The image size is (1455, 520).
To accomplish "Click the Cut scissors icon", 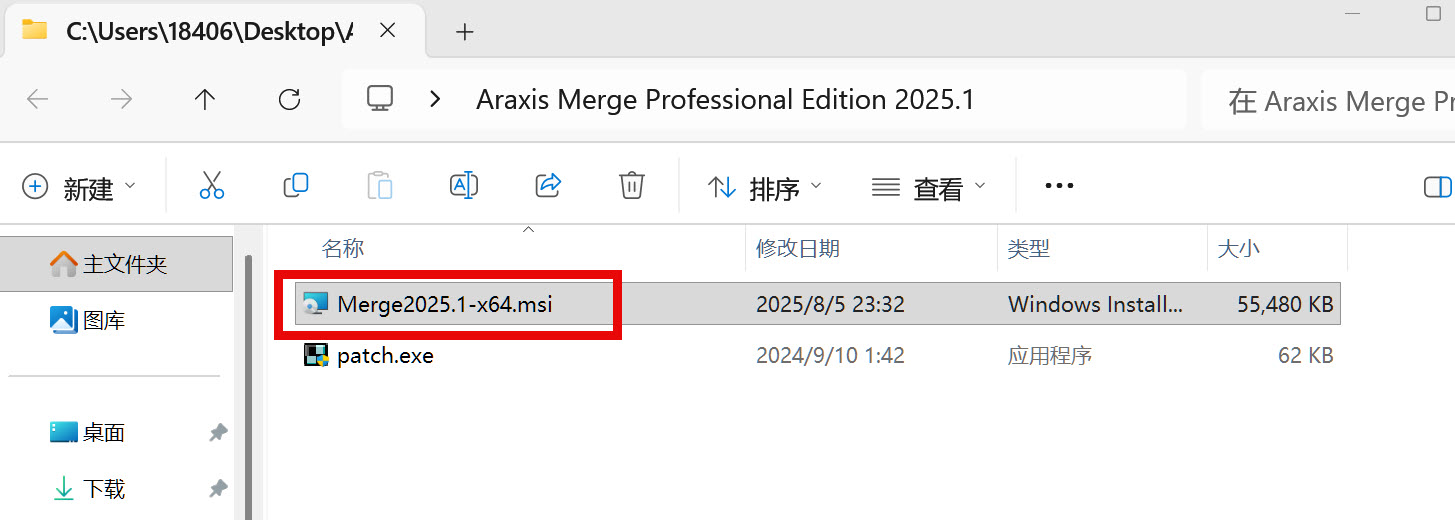I will [212, 185].
